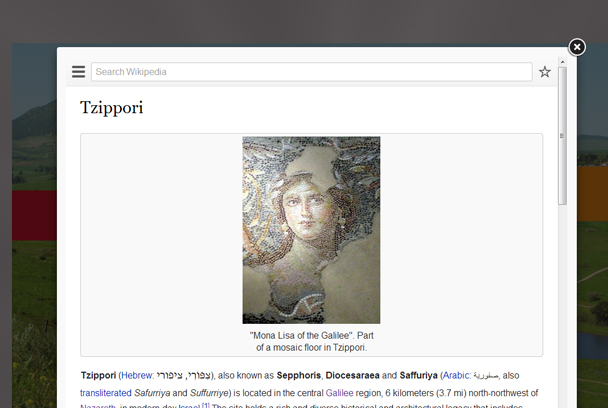Select the bold word Saffuriya
Viewport: 608px width, 408px height.
coord(418,375)
